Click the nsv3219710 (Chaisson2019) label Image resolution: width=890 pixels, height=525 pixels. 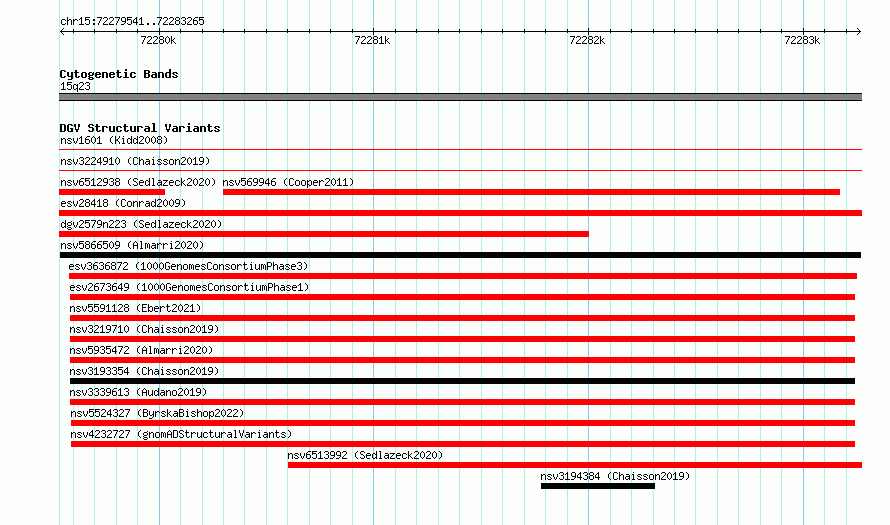[x=144, y=329]
